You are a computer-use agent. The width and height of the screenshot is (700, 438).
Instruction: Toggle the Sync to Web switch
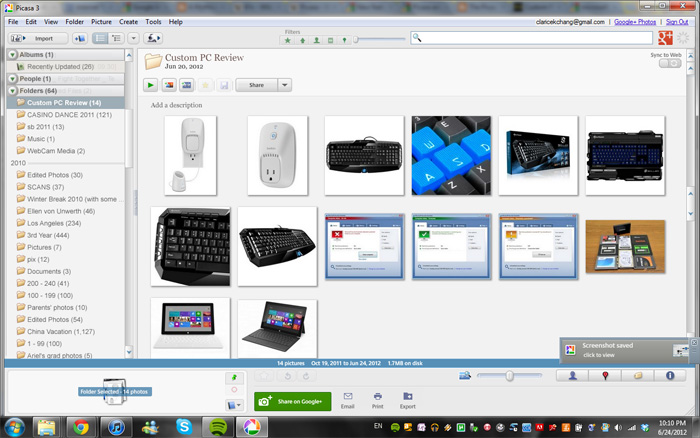pyautogui.click(x=670, y=63)
